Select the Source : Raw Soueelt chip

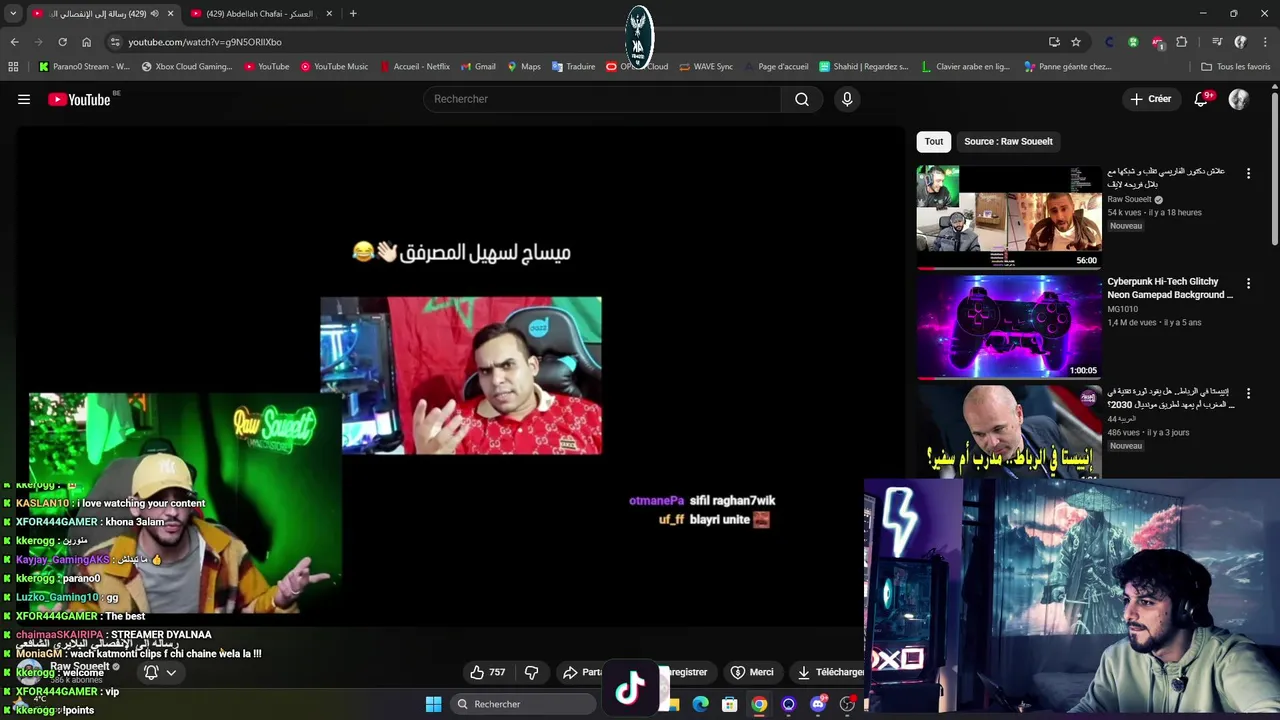coord(1008,141)
